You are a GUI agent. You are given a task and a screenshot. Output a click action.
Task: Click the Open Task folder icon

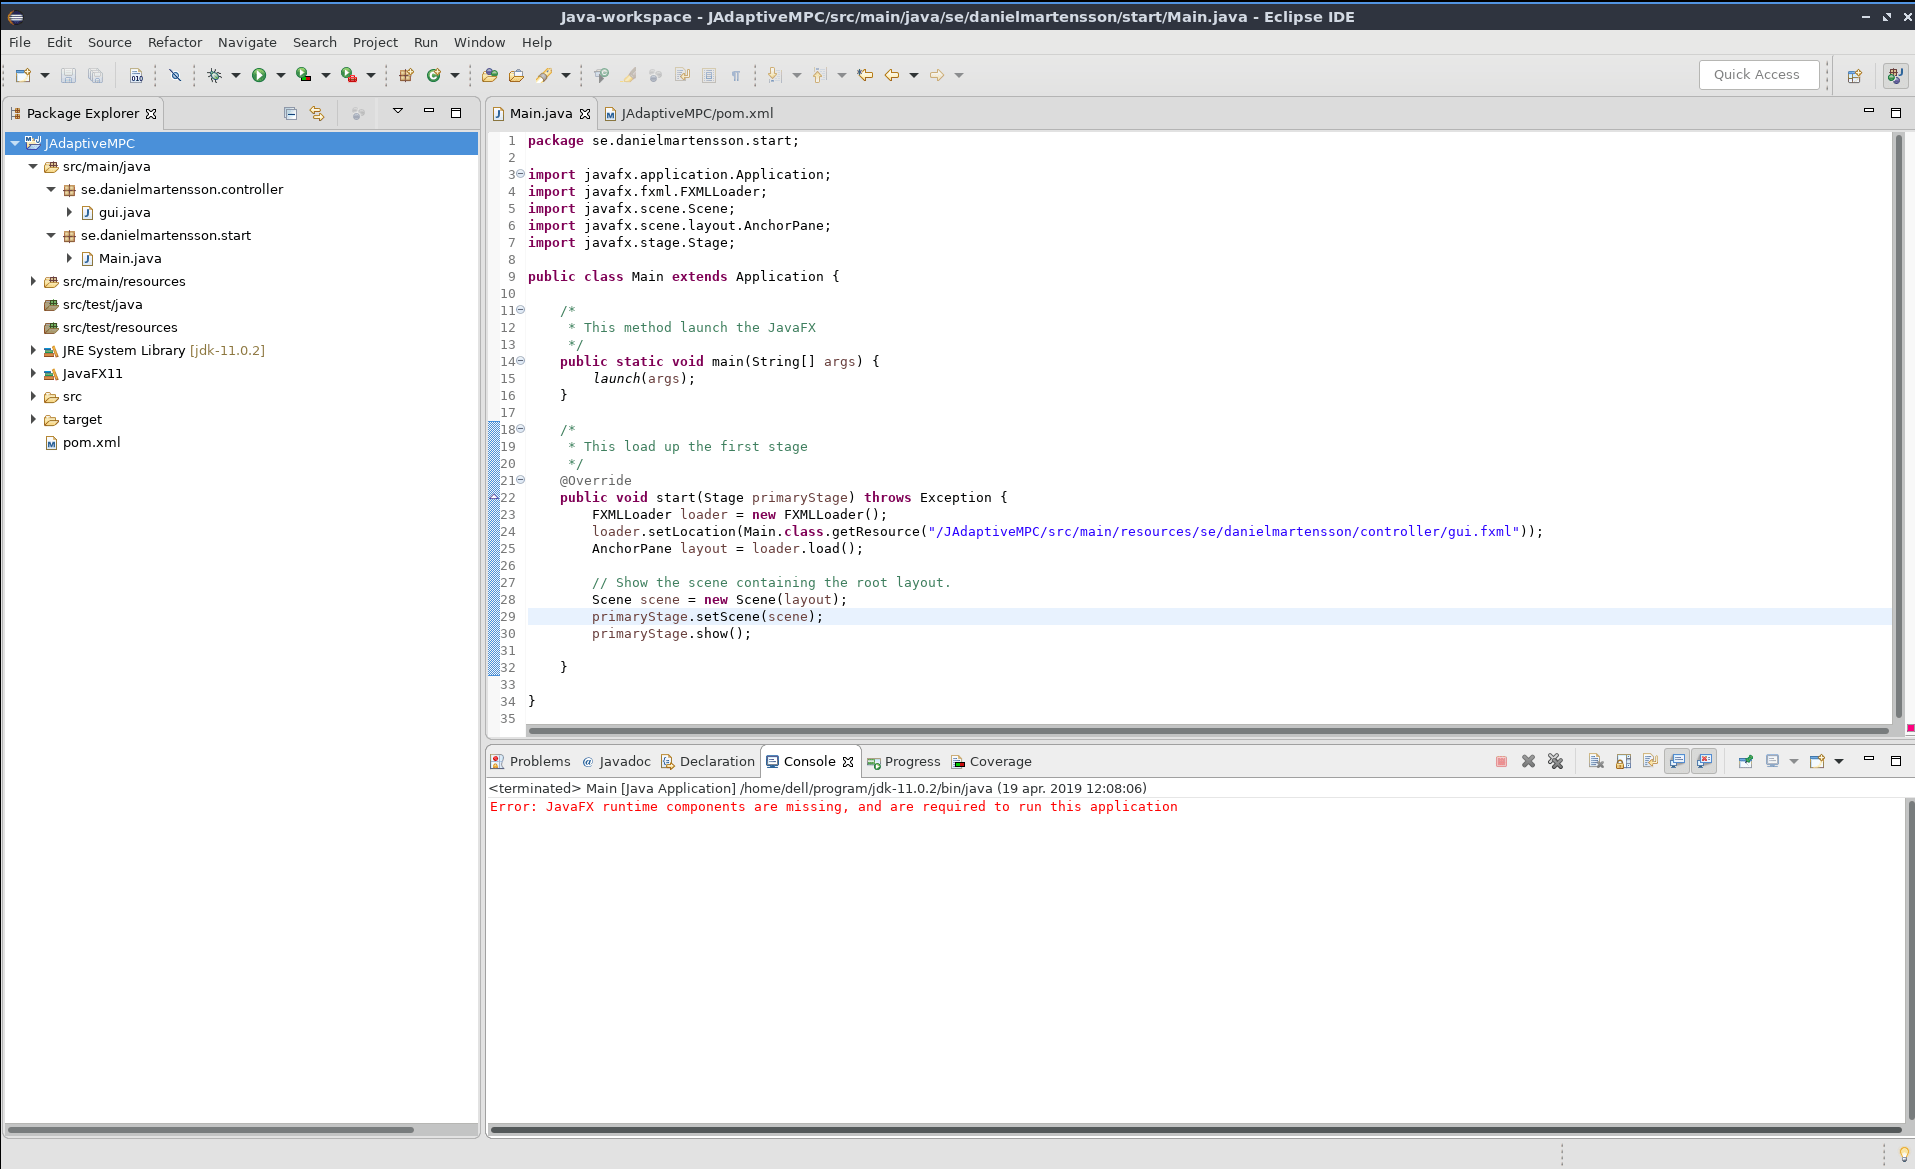[x=516, y=75]
